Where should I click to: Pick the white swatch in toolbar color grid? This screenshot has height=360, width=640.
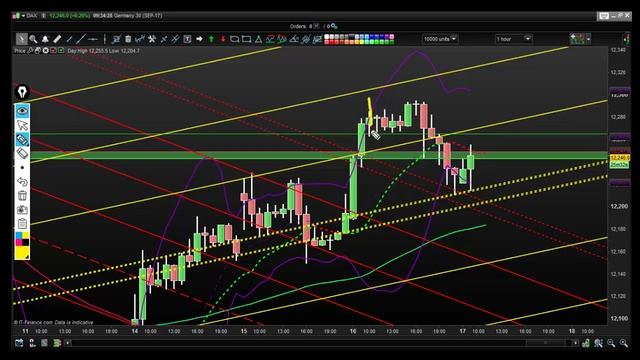327,36
